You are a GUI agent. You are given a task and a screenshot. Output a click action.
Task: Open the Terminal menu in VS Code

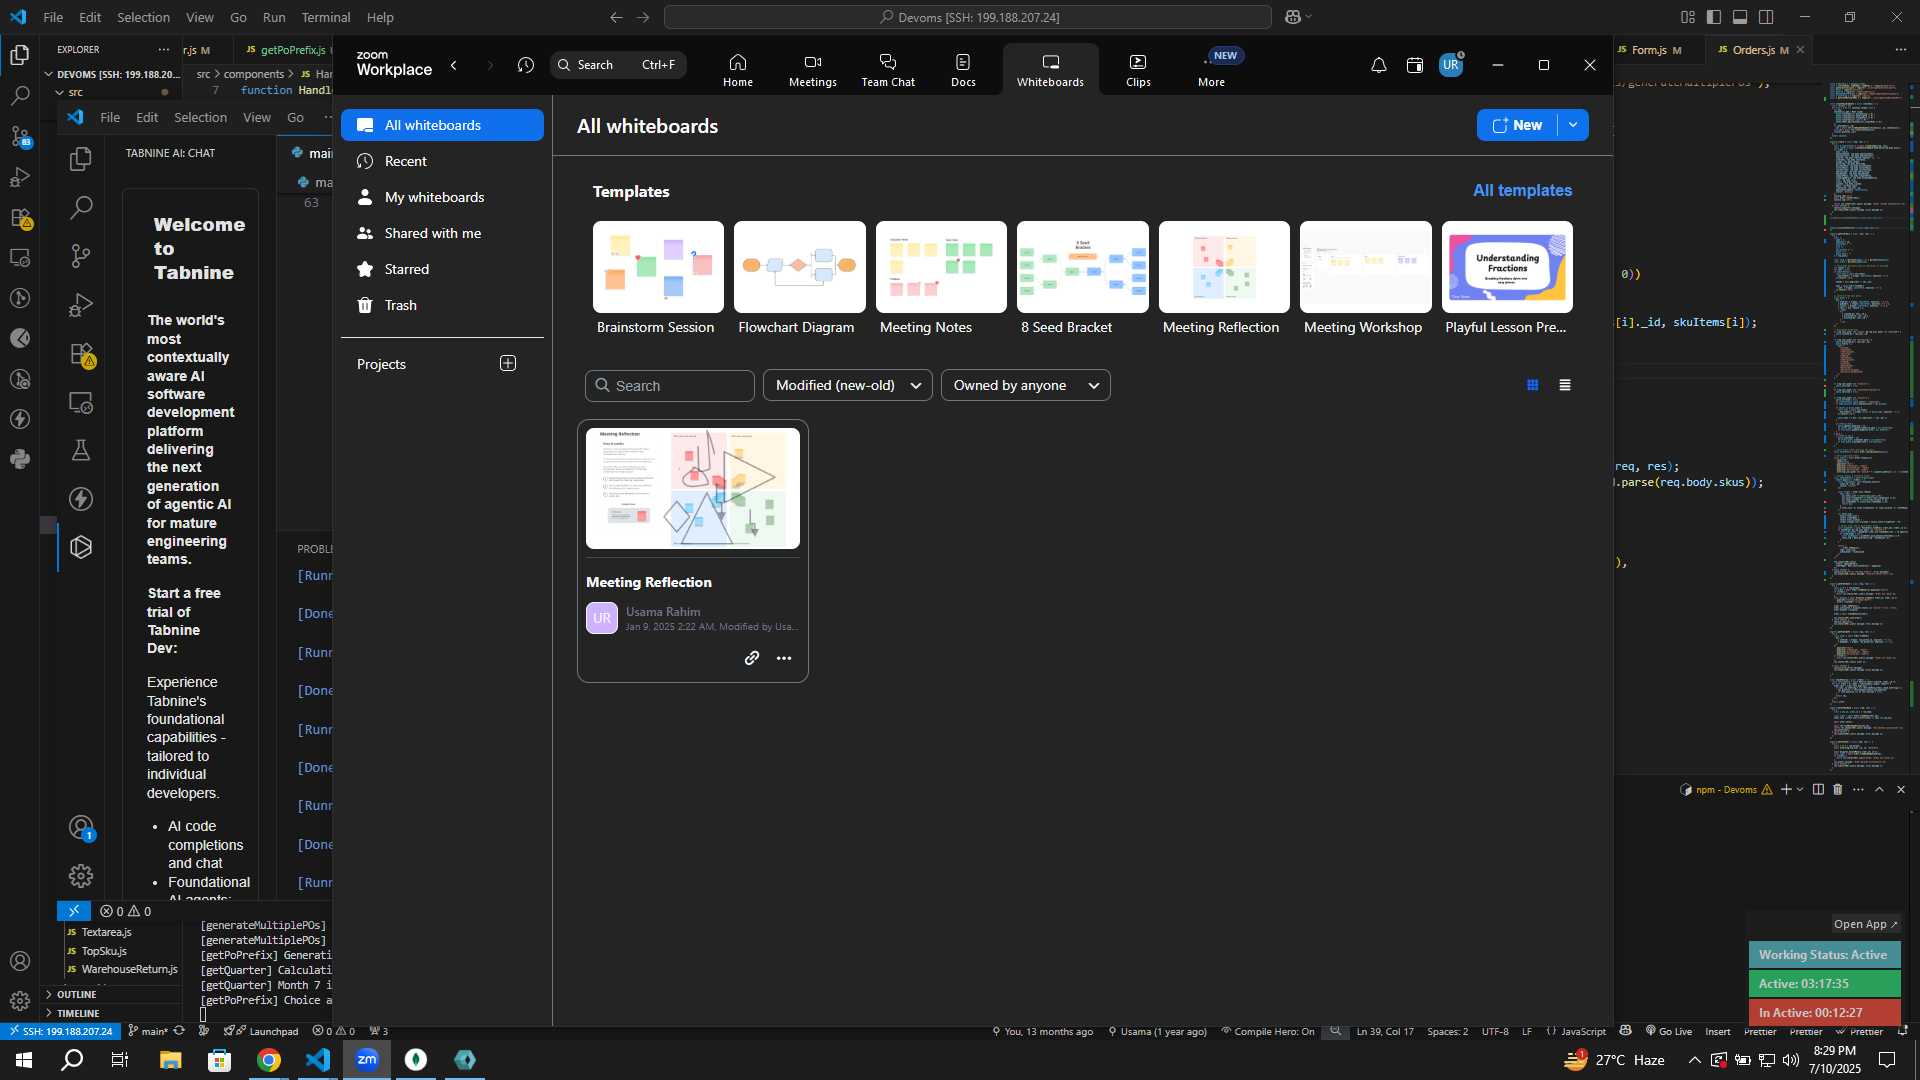[326, 17]
